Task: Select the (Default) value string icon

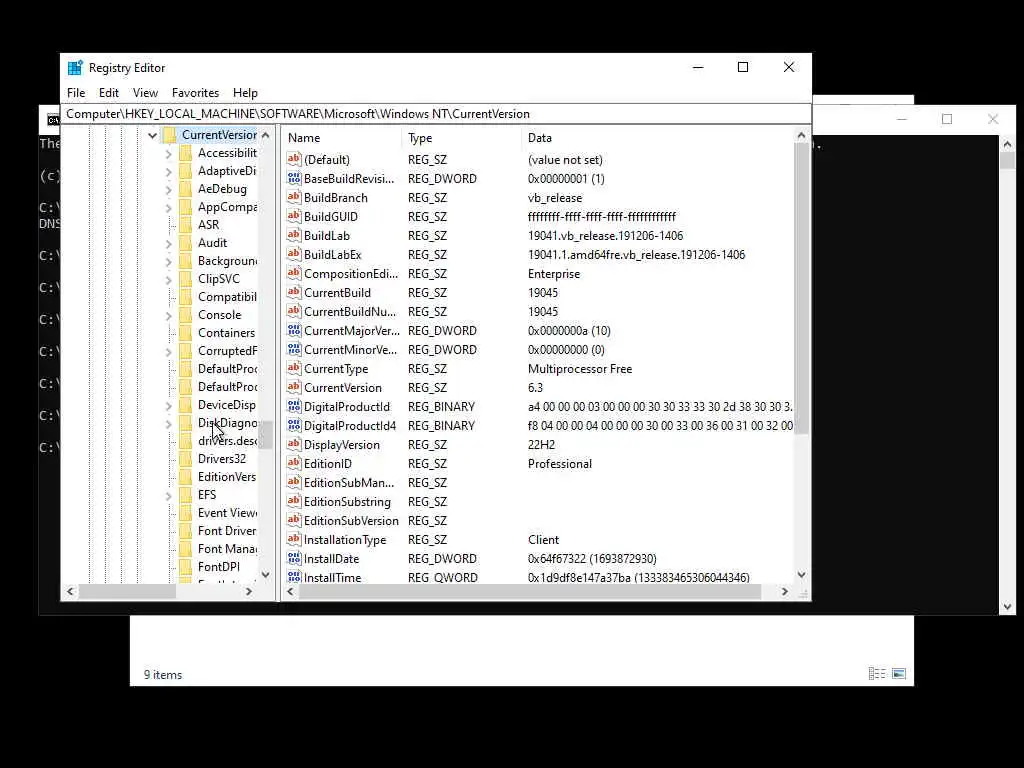Action: tap(294, 159)
